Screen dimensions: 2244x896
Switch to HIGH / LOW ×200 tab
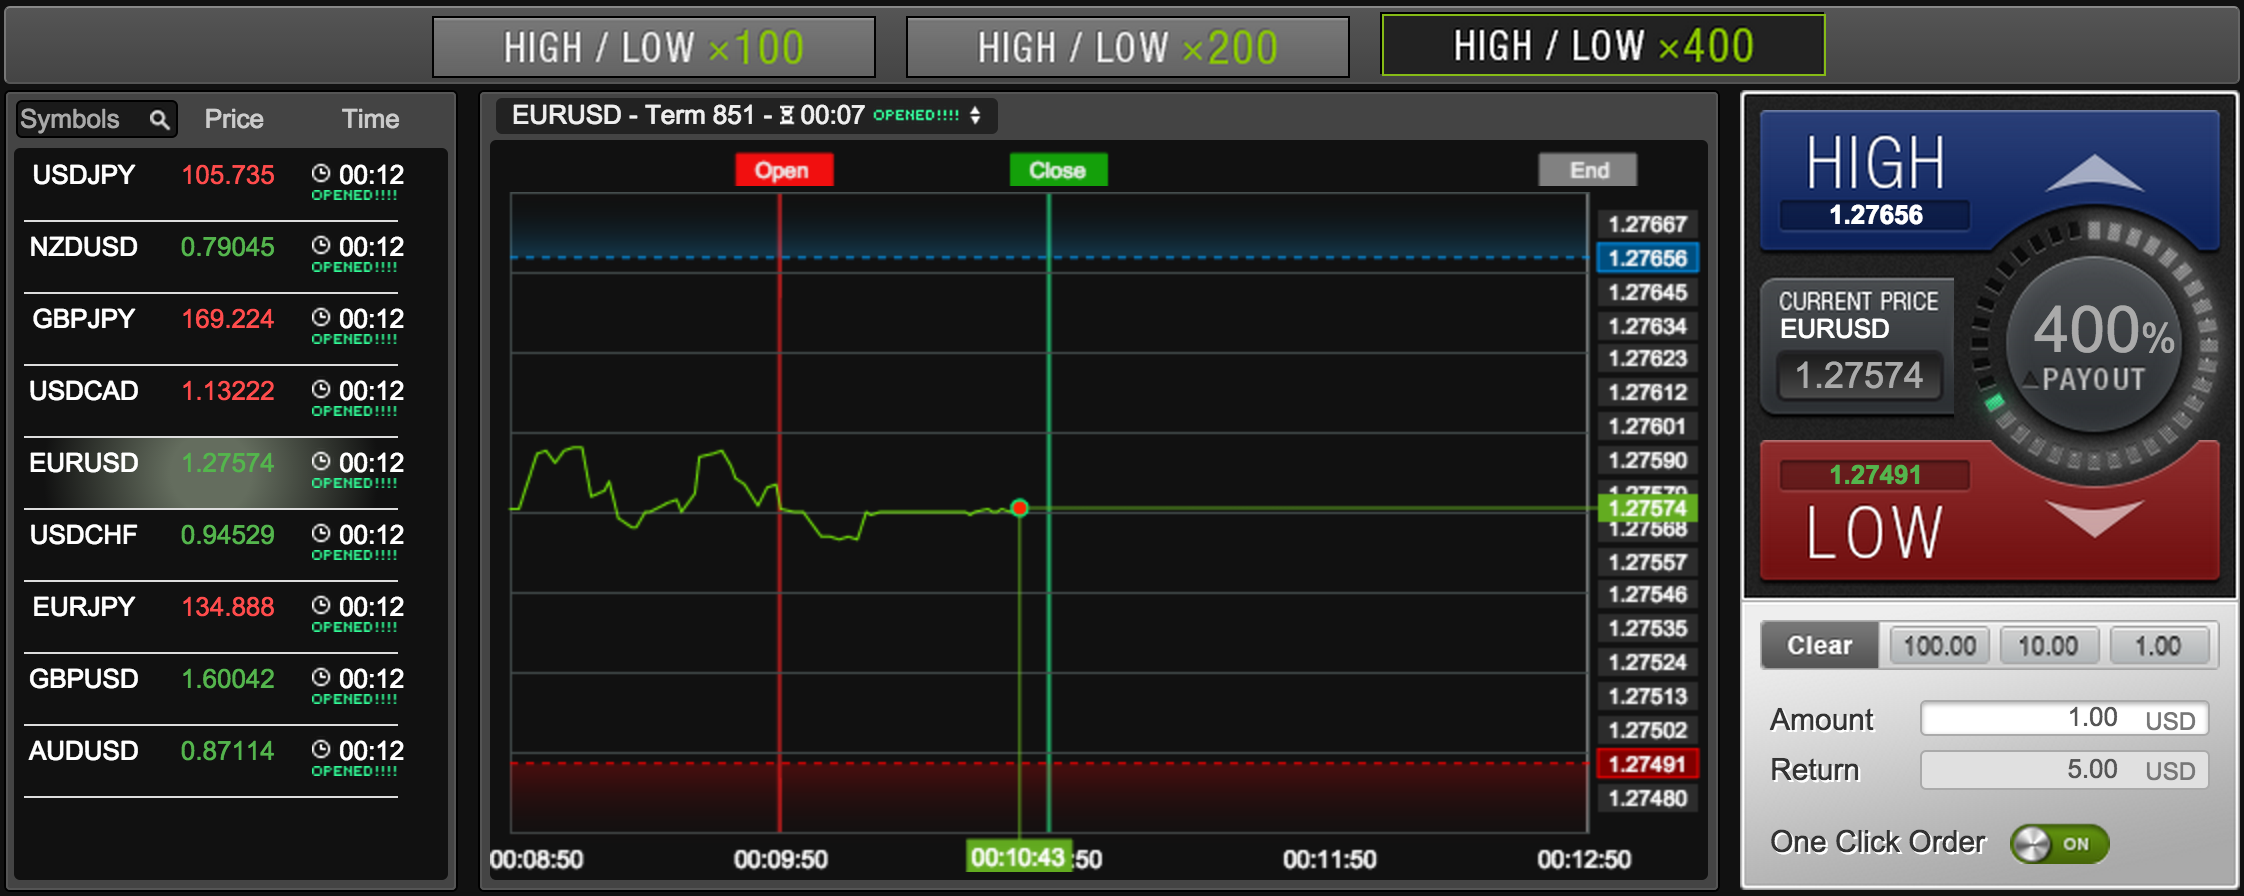1127,47
